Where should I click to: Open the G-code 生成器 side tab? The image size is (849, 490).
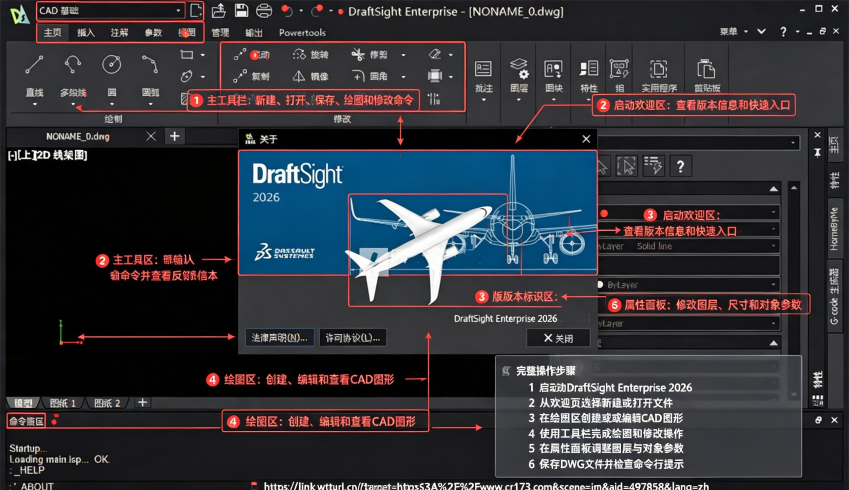pyautogui.click(x=834, y=296)
